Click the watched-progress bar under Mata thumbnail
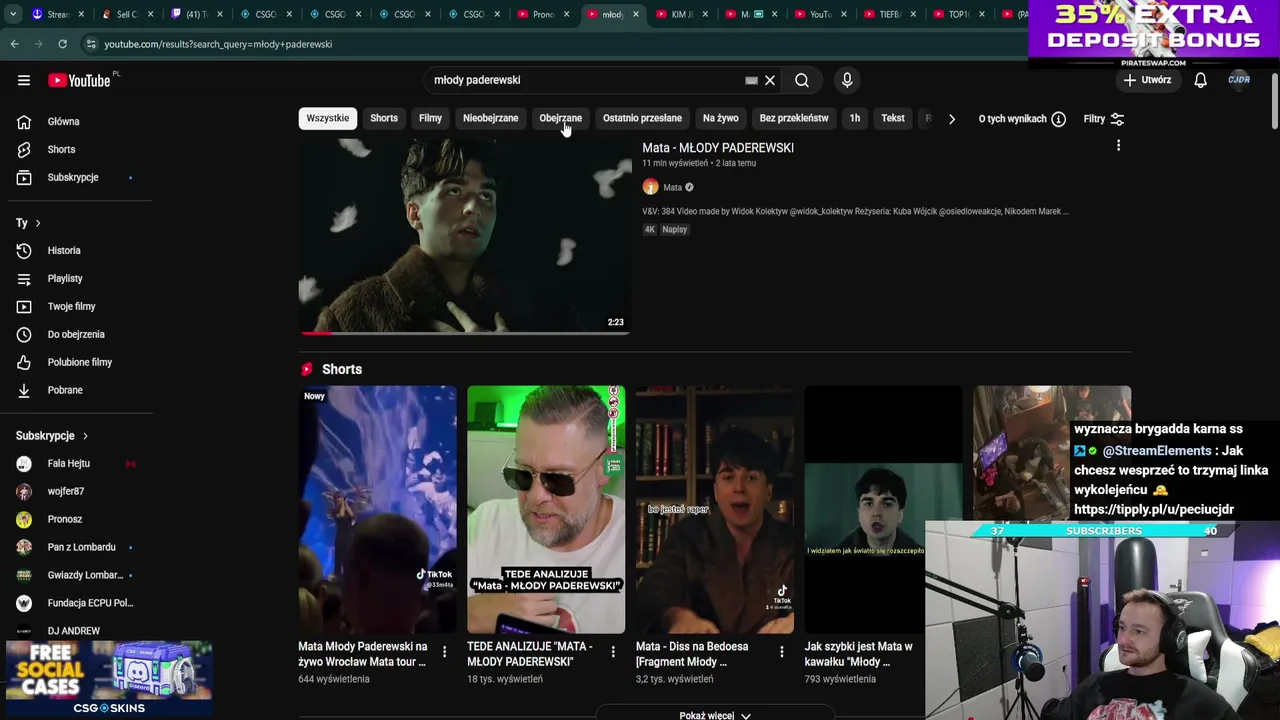This screenshot has width=1280, height=720. pyautogui.click(x=465, y=332)
